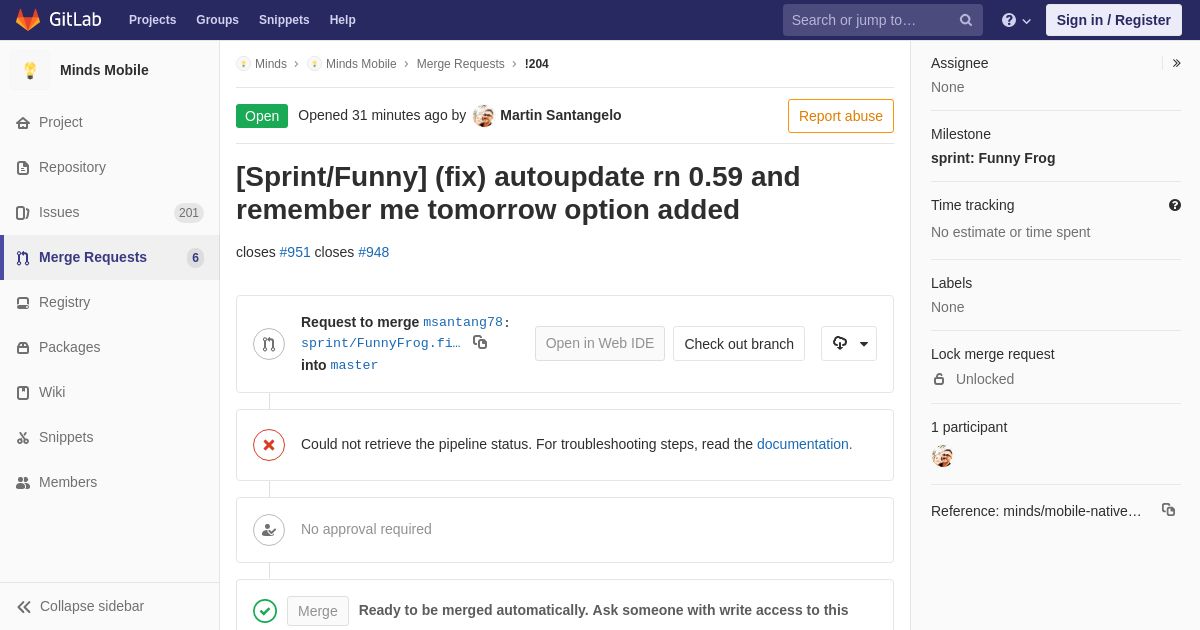Screen dimensions: 1200x630
Task: Open the download dropdown
Action: tap(849, 344)
